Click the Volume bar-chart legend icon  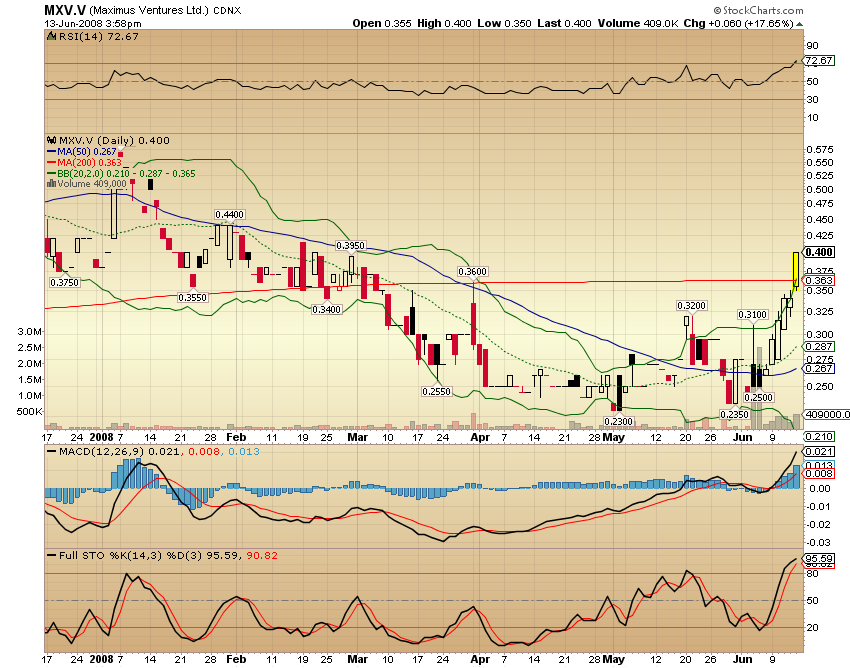click(x=51, y=184)
